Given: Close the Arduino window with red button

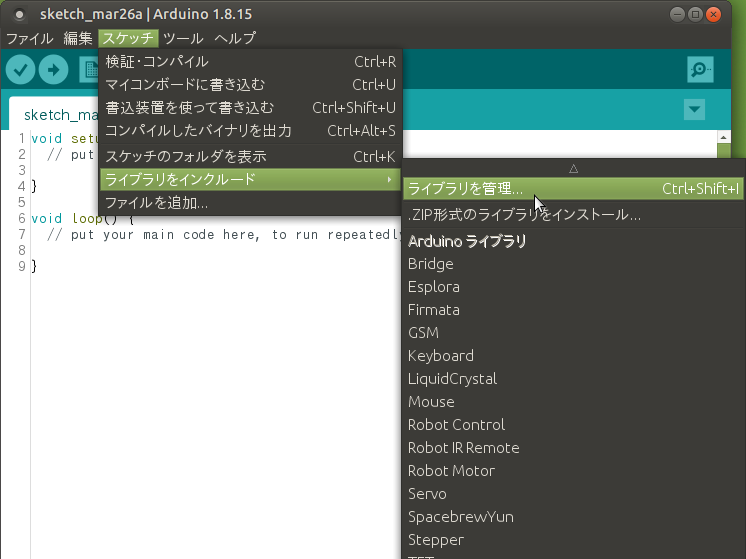Looking at the screenshot, I should tap(713, 14).
